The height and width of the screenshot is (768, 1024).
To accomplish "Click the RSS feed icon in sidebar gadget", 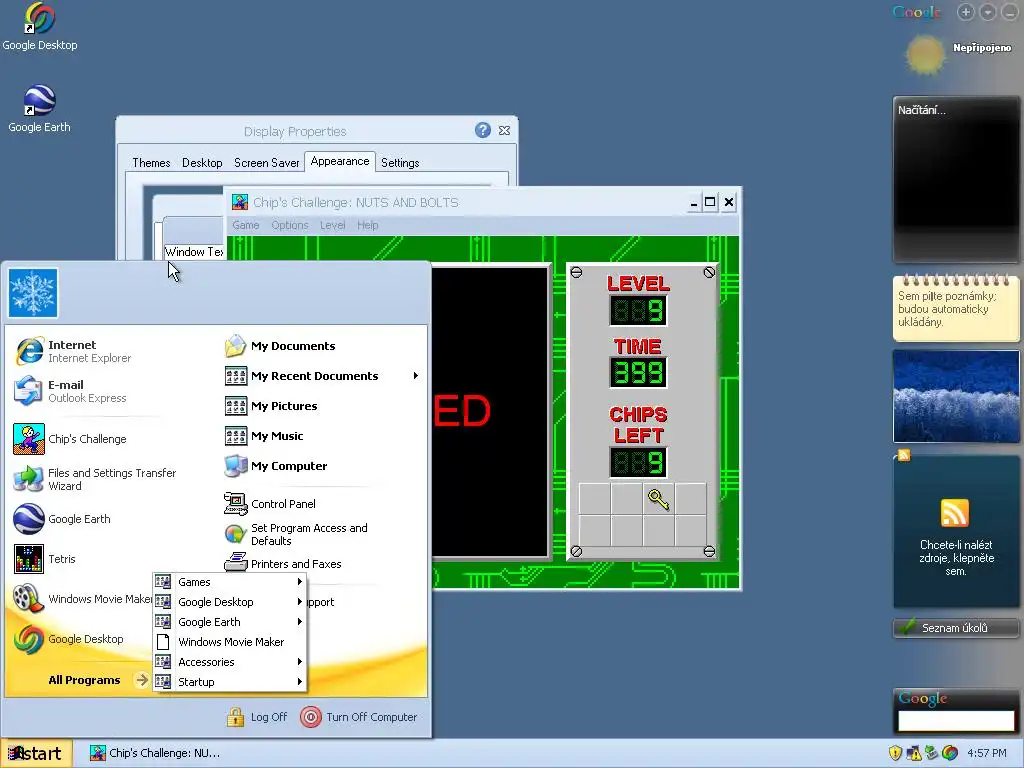I will pos(955,513).
